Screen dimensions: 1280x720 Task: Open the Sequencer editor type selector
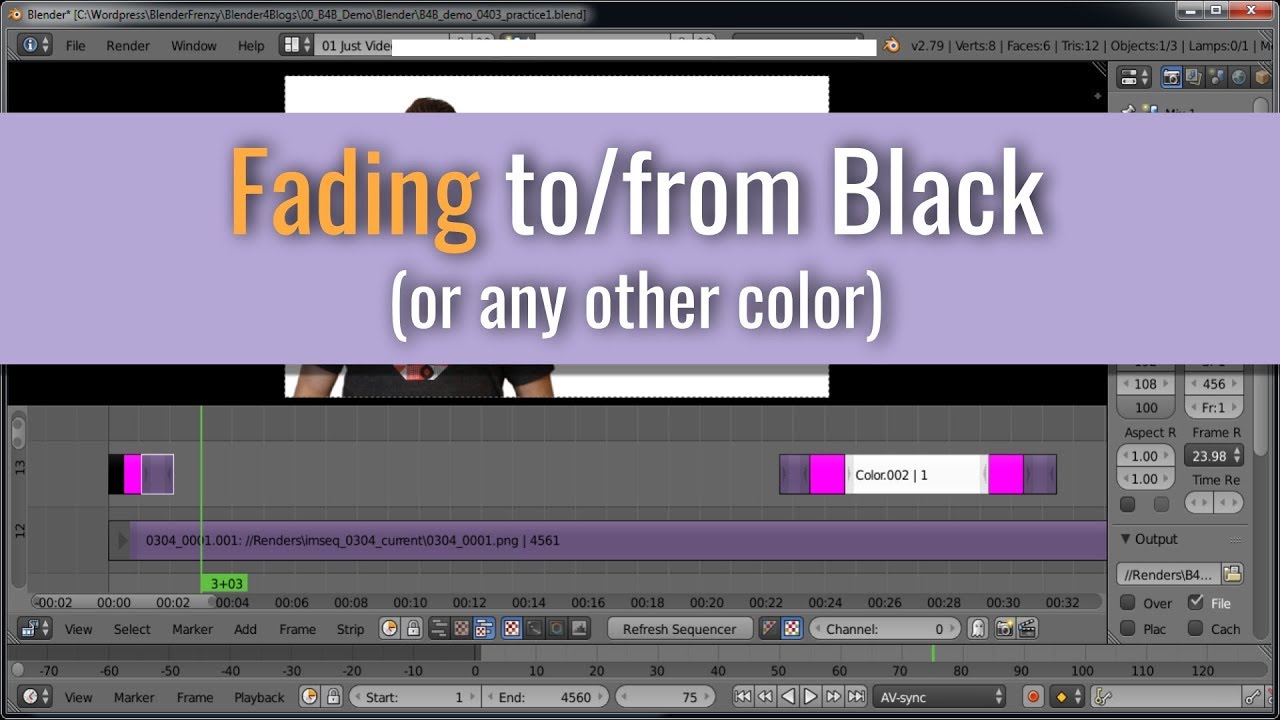pos(35,629)
